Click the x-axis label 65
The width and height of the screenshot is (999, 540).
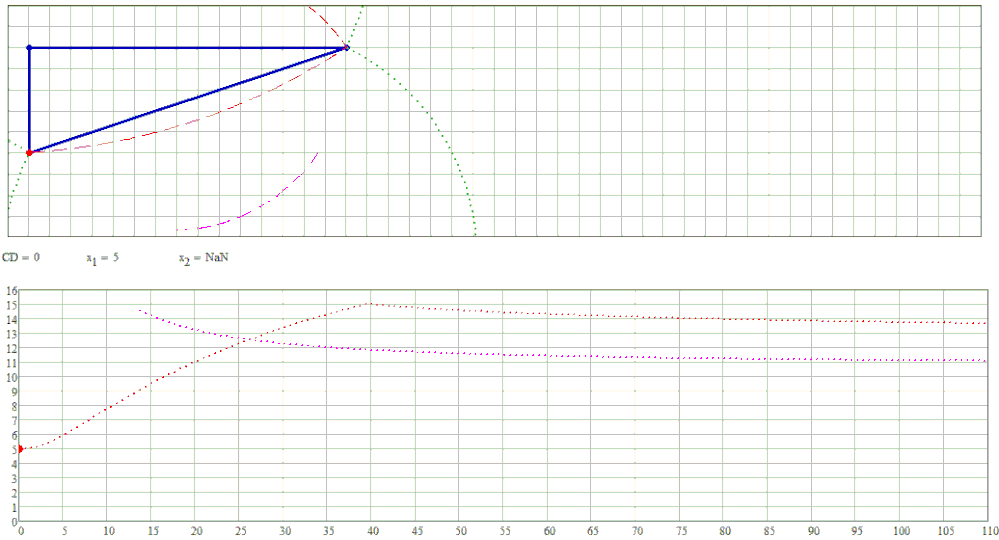[x=593, y=530]
